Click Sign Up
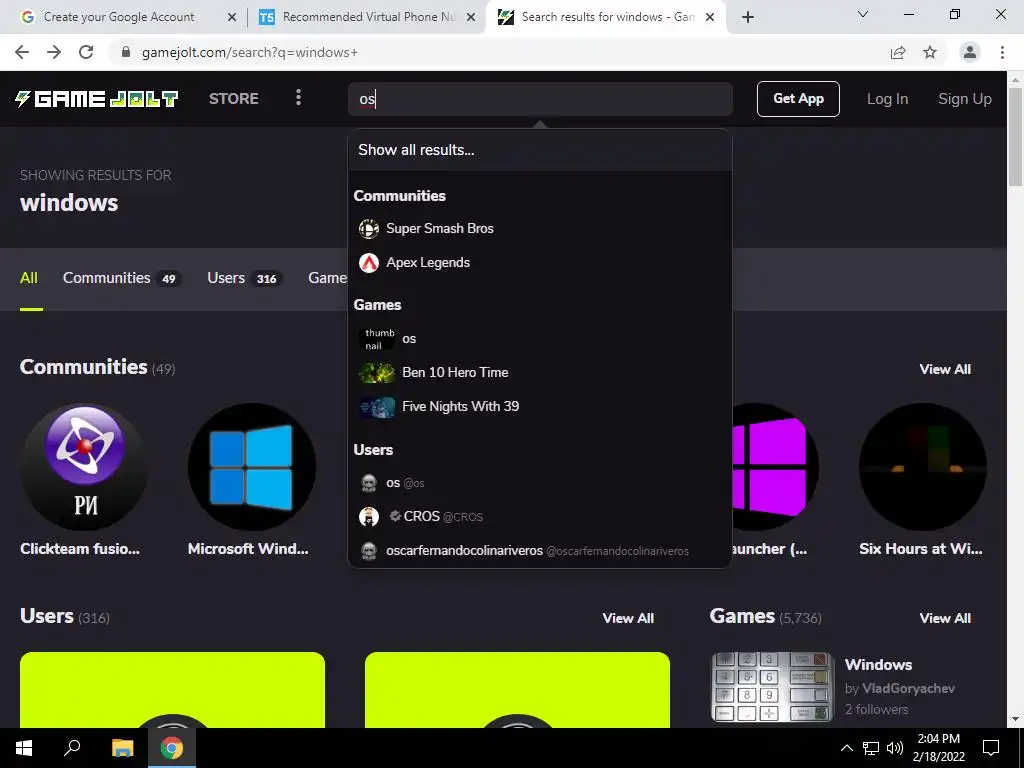This screenshot has width=1024, height=768. coord(965,99)
